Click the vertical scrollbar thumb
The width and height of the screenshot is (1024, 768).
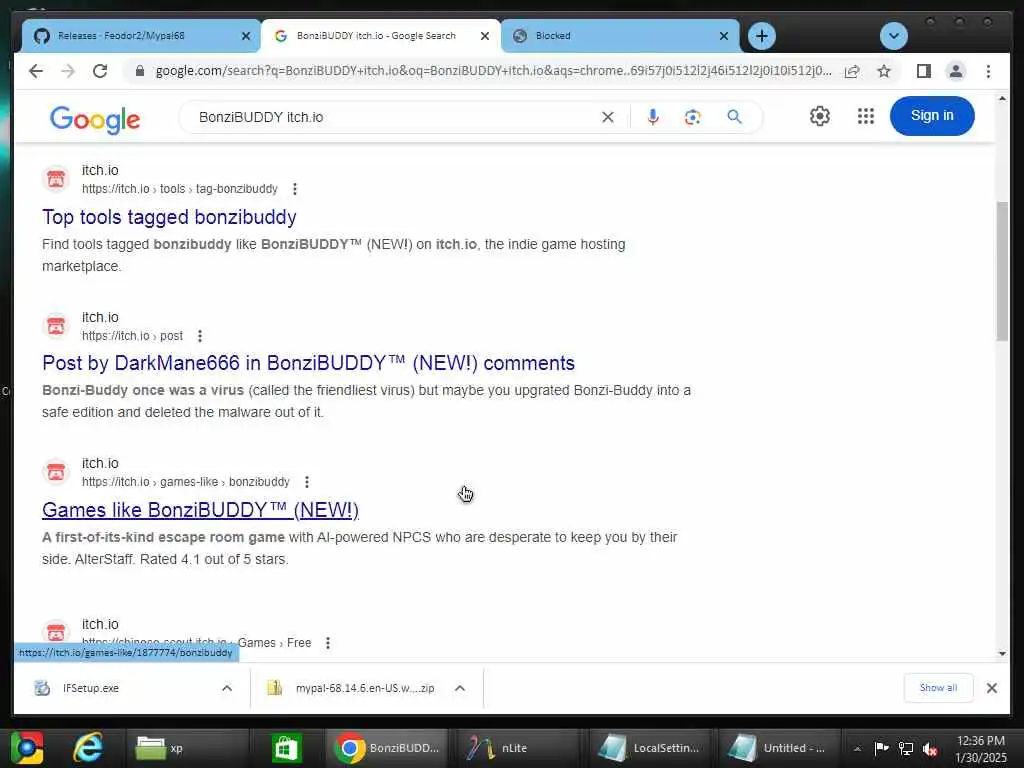point(1002,271)
